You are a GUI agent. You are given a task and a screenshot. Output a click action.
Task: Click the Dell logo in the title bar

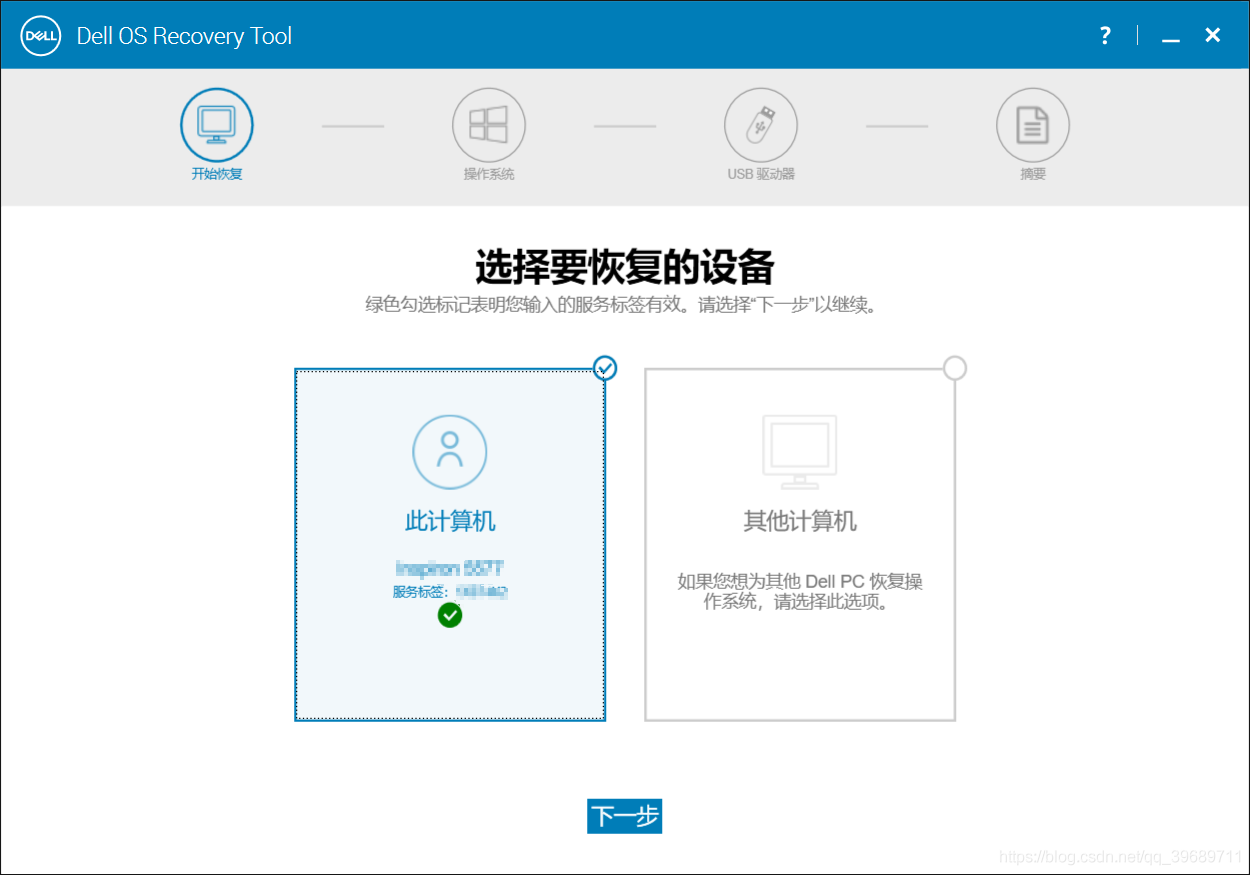pos(40,35)
